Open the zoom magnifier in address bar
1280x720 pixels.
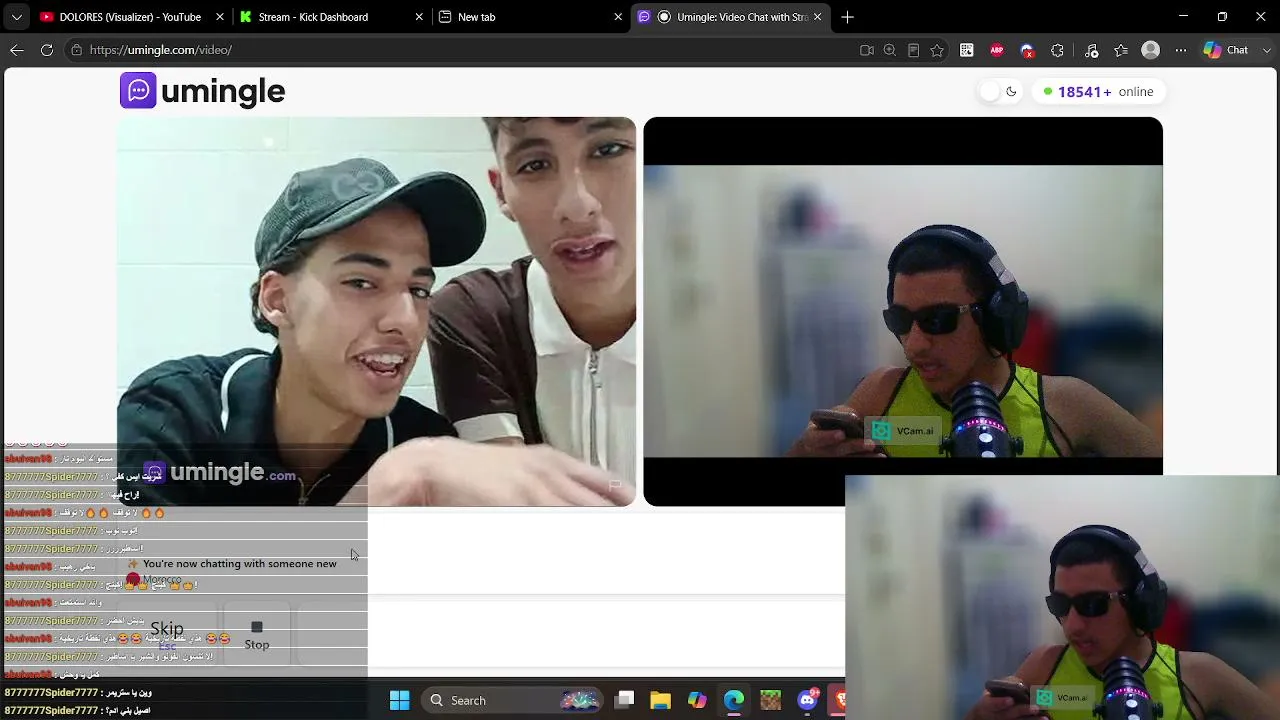pyautogui.click(x=890, y=50)
